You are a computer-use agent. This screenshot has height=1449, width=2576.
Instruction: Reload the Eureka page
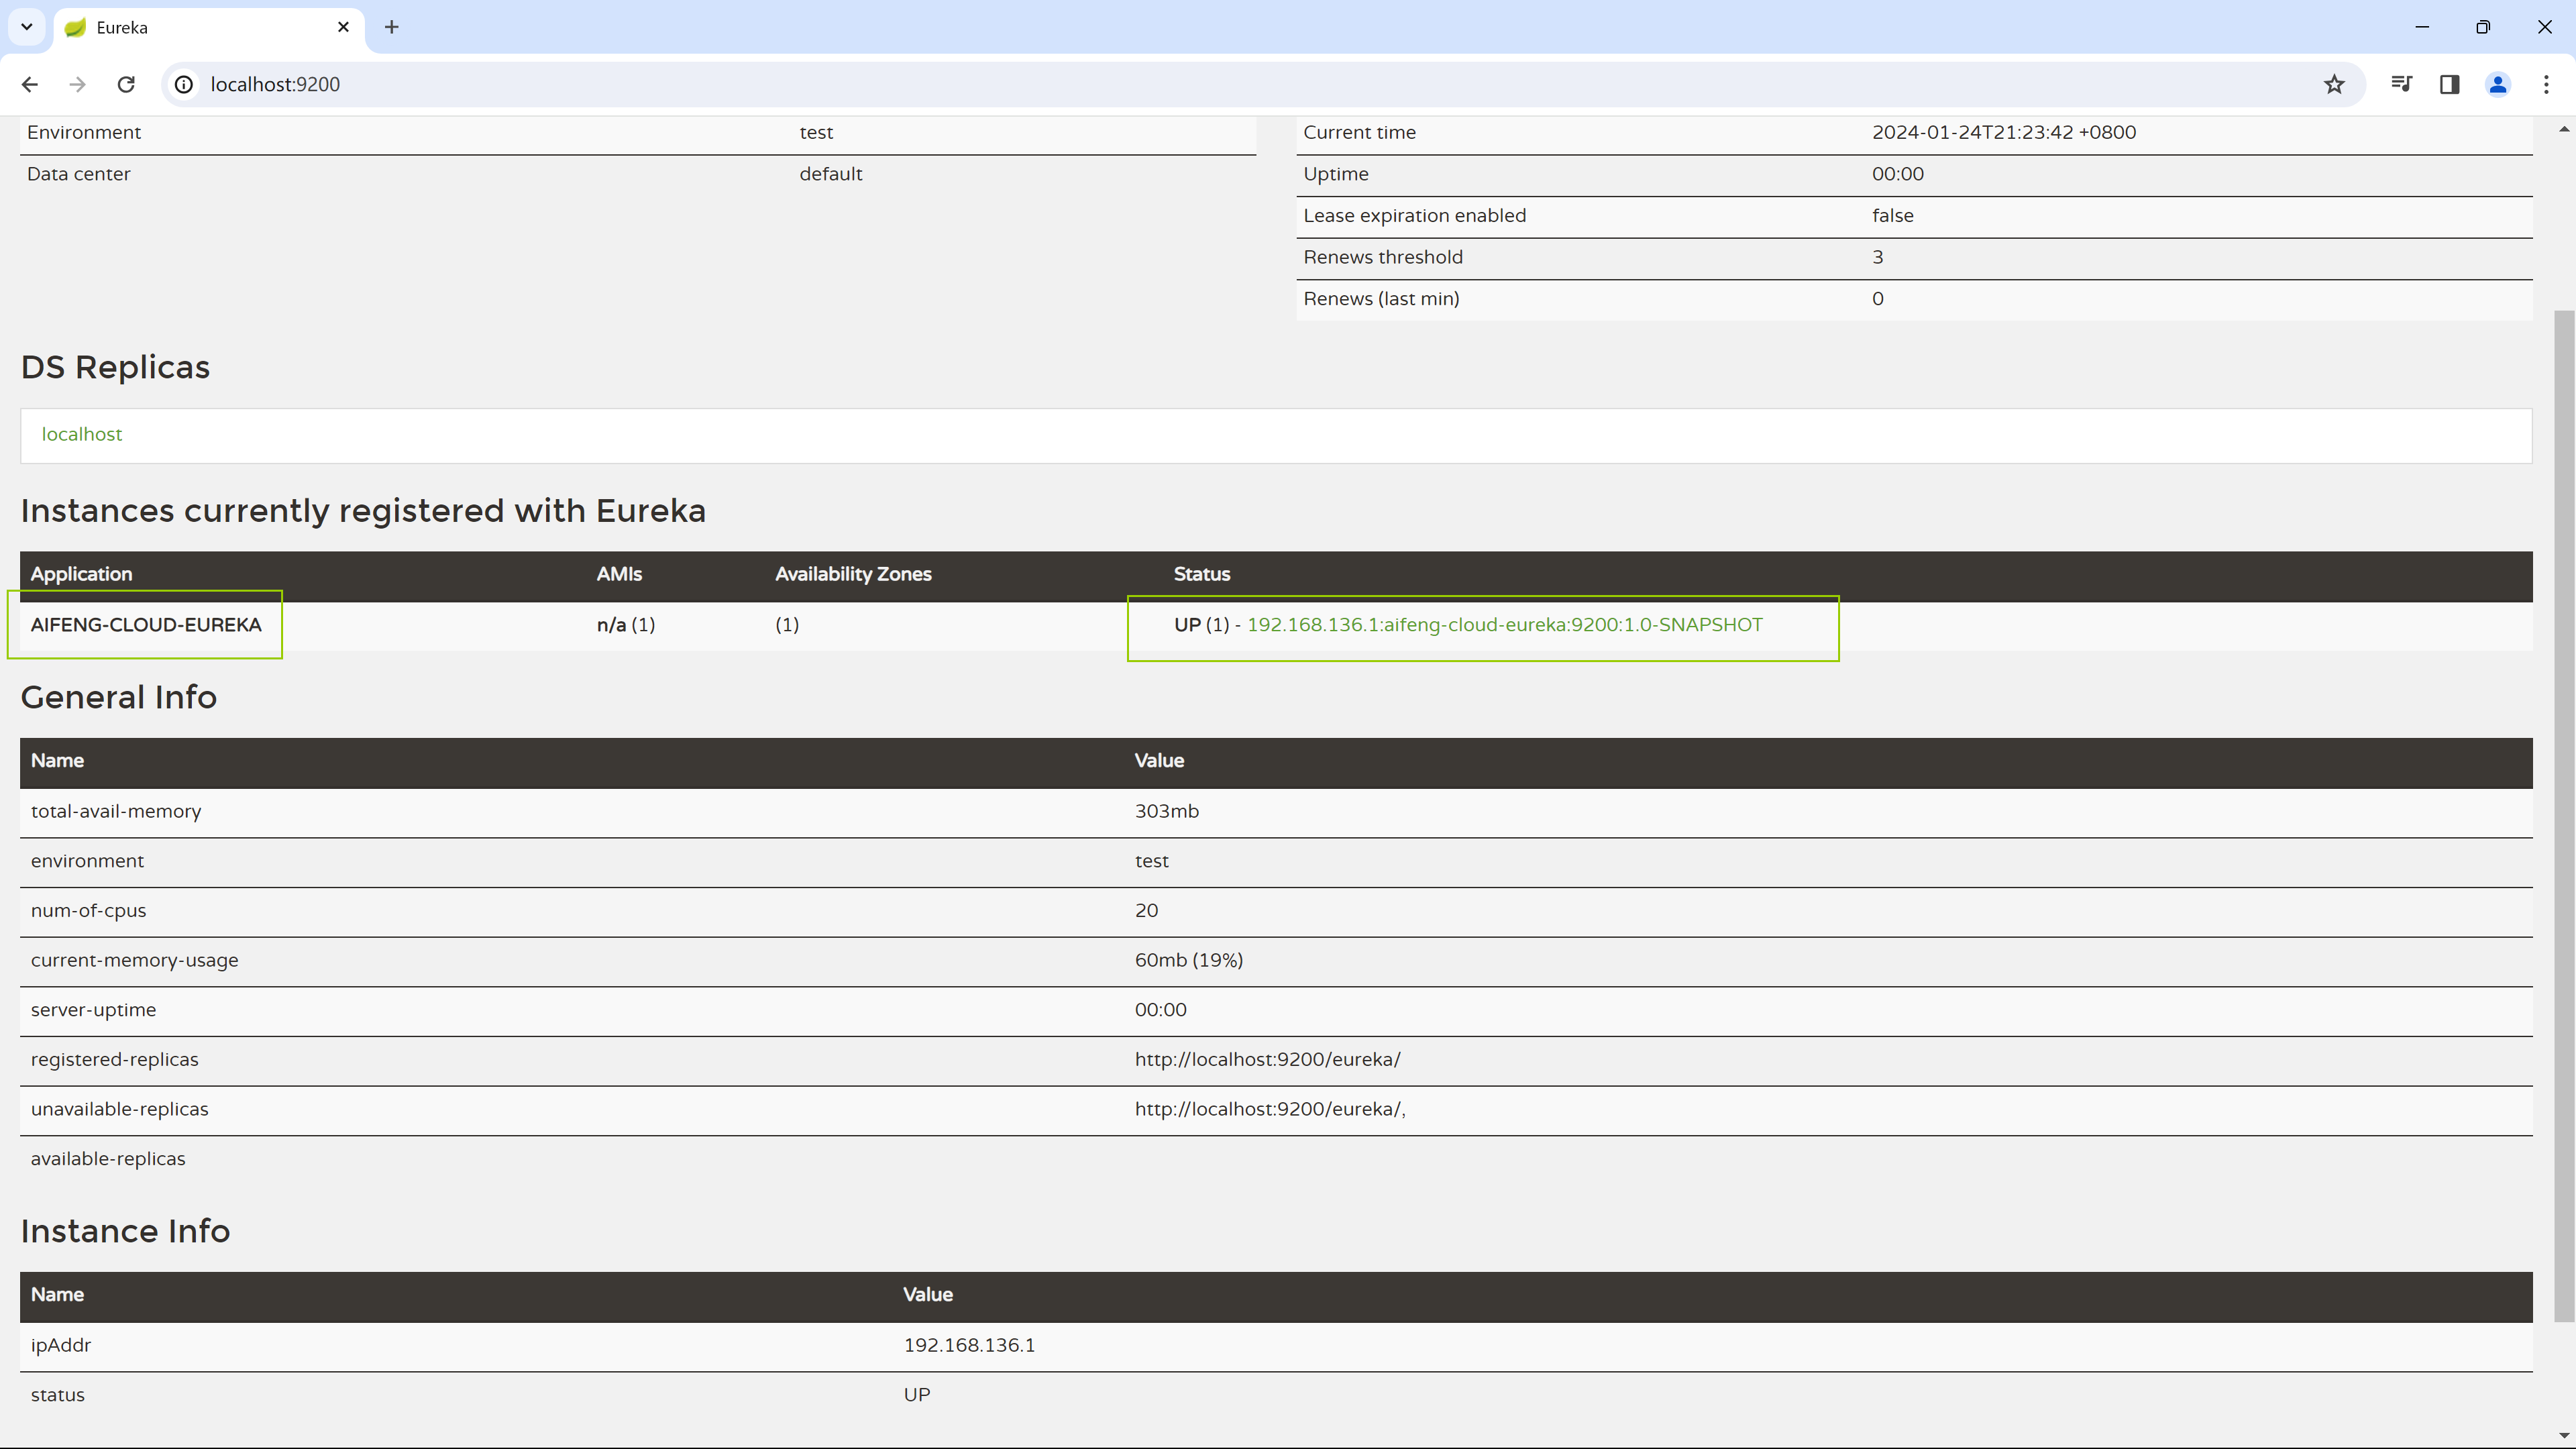126,85
